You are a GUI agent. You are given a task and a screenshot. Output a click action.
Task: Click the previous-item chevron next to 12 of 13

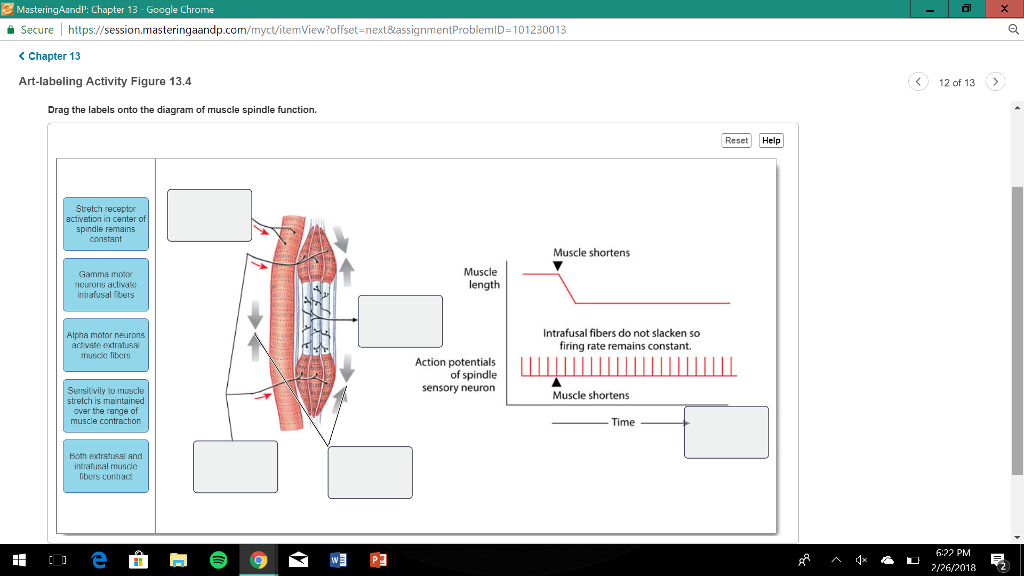click(918, 81)
